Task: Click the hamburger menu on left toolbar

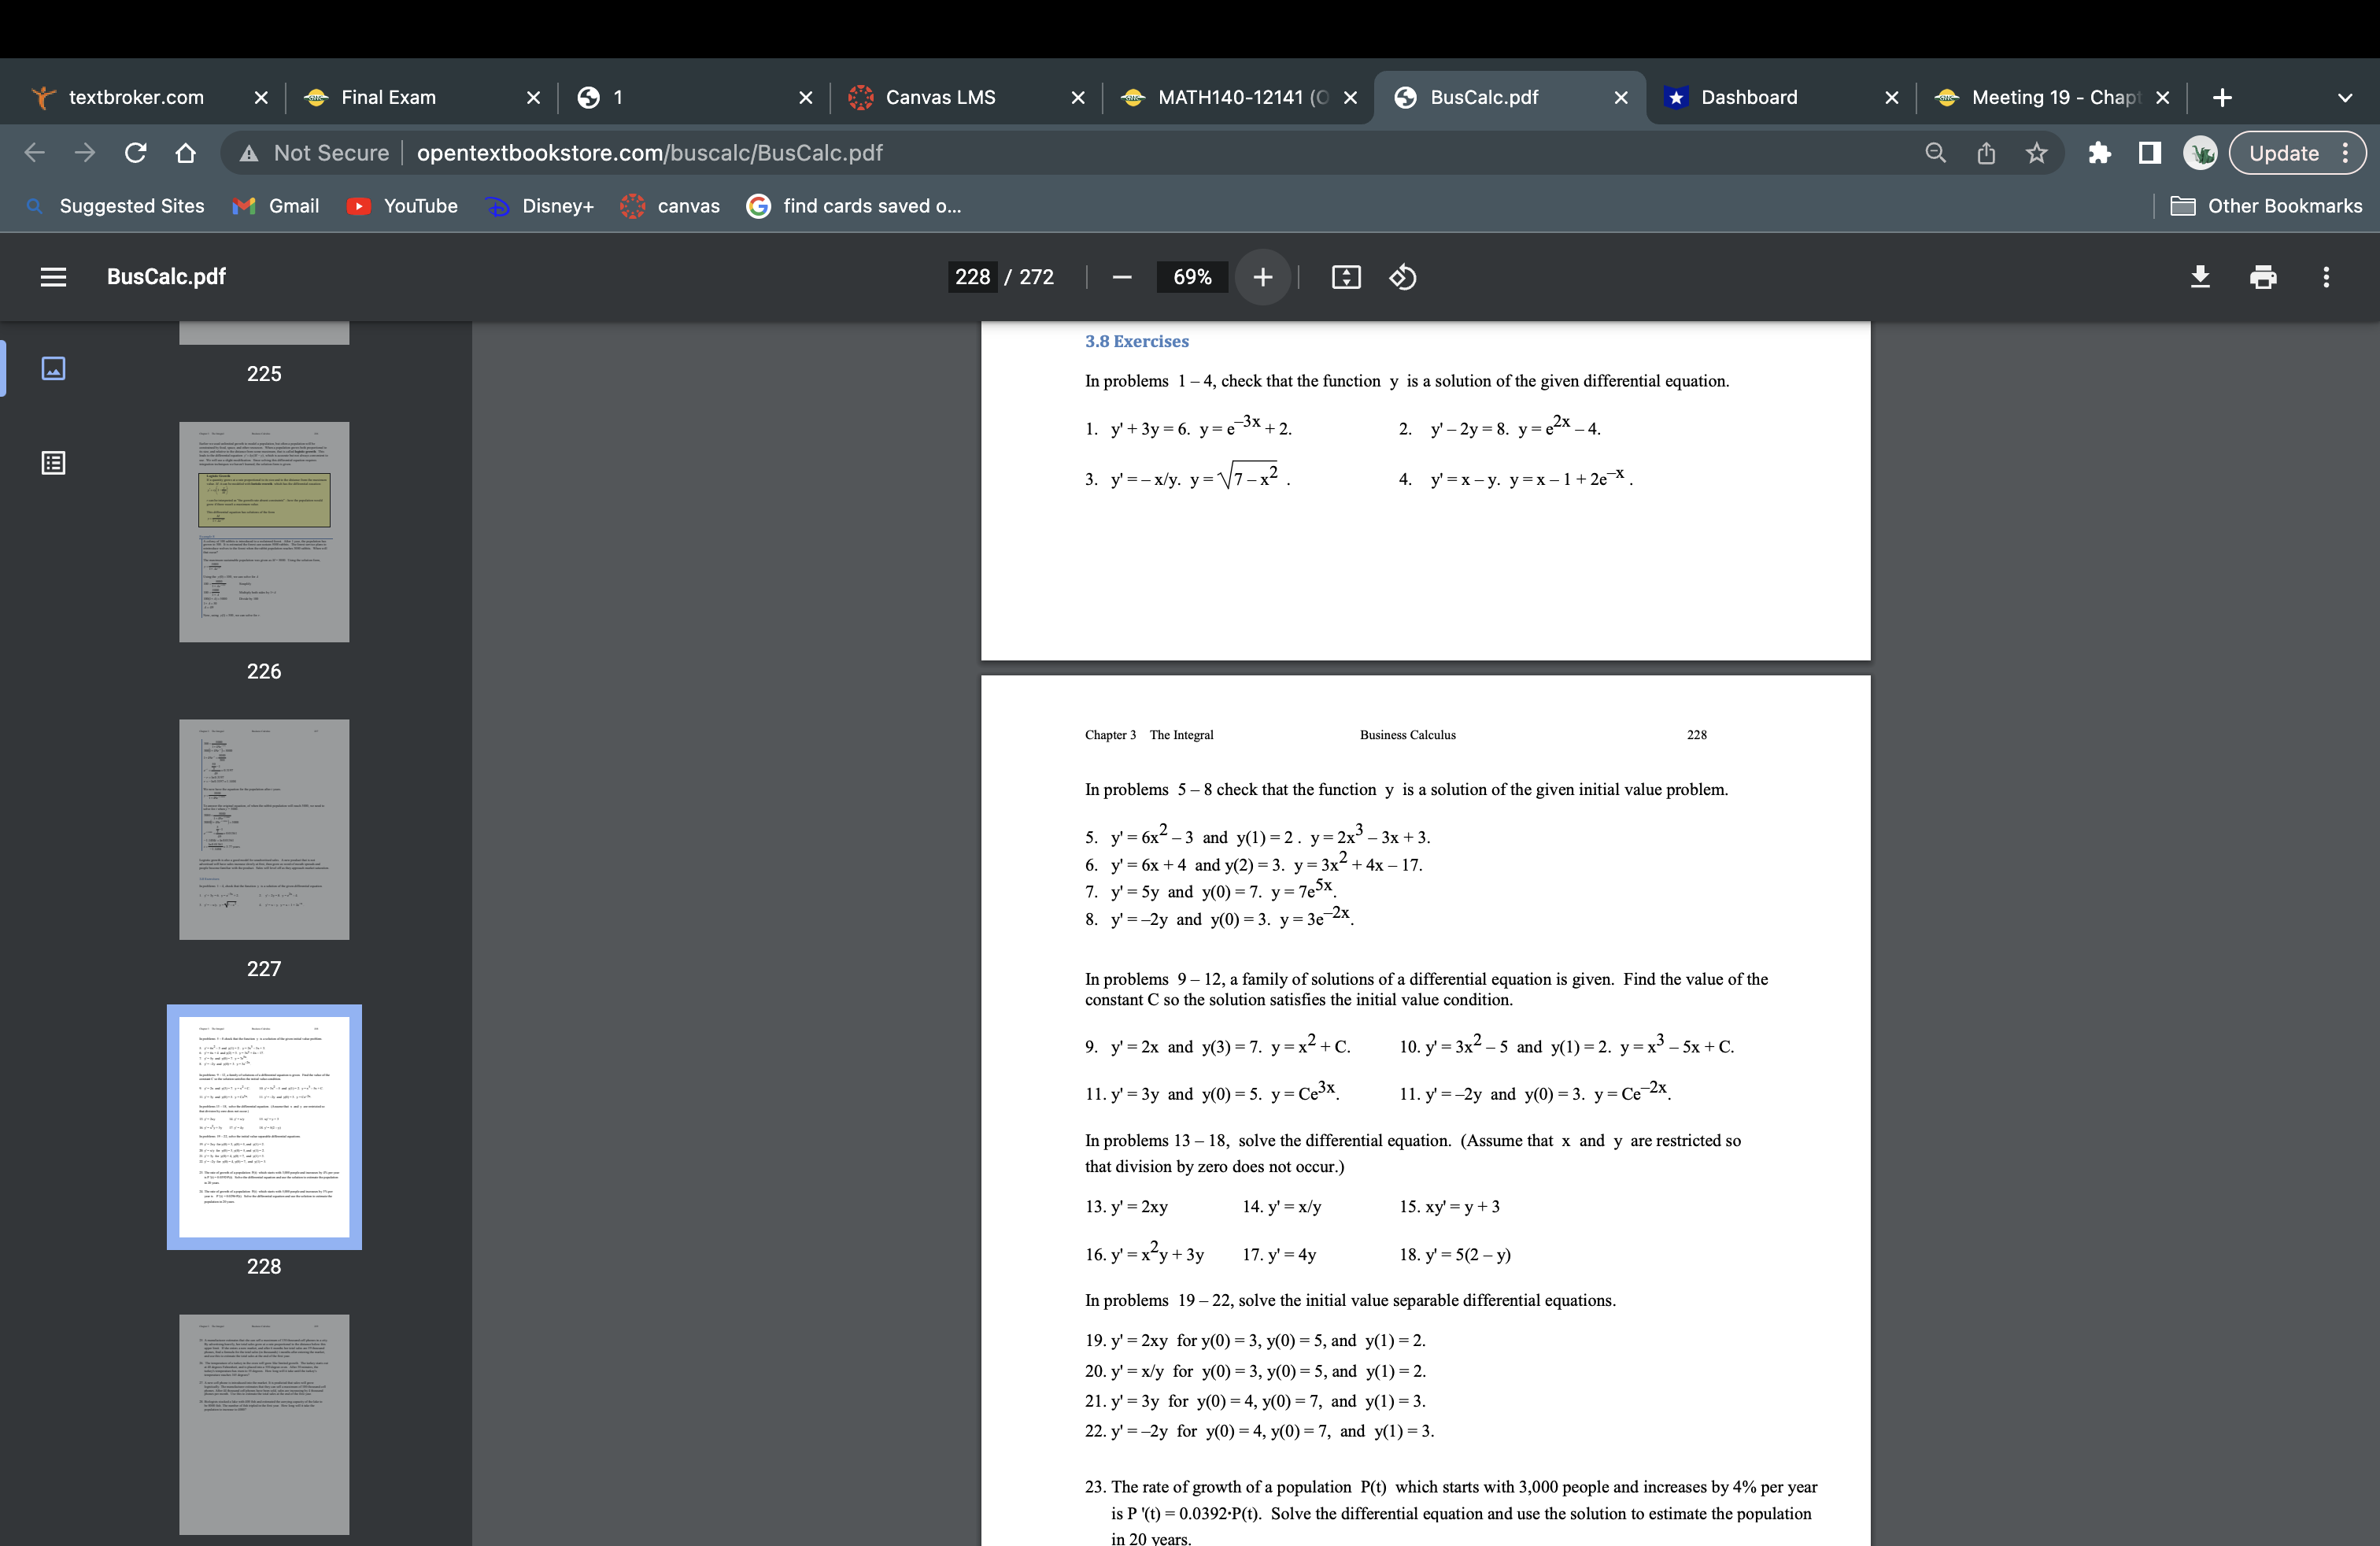Action: coord(54,276)
